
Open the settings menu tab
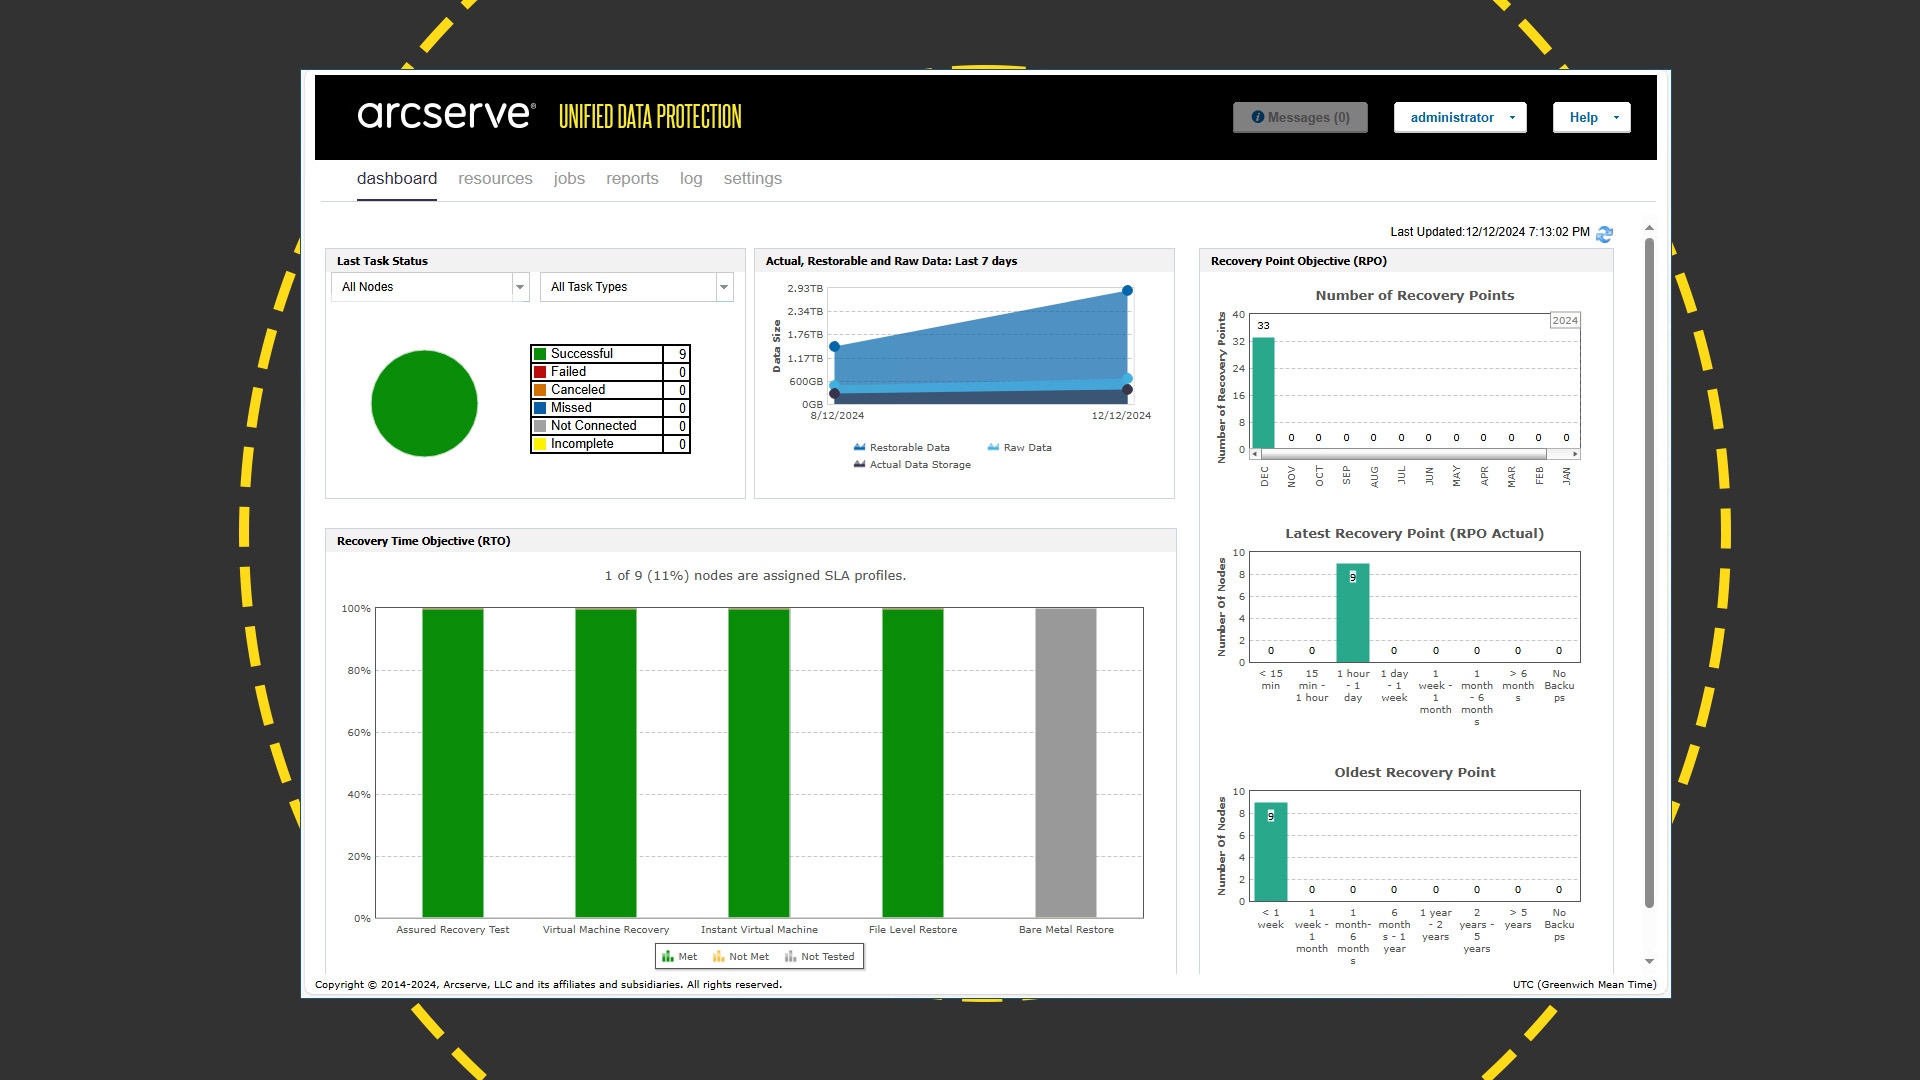tap(753, 178)
